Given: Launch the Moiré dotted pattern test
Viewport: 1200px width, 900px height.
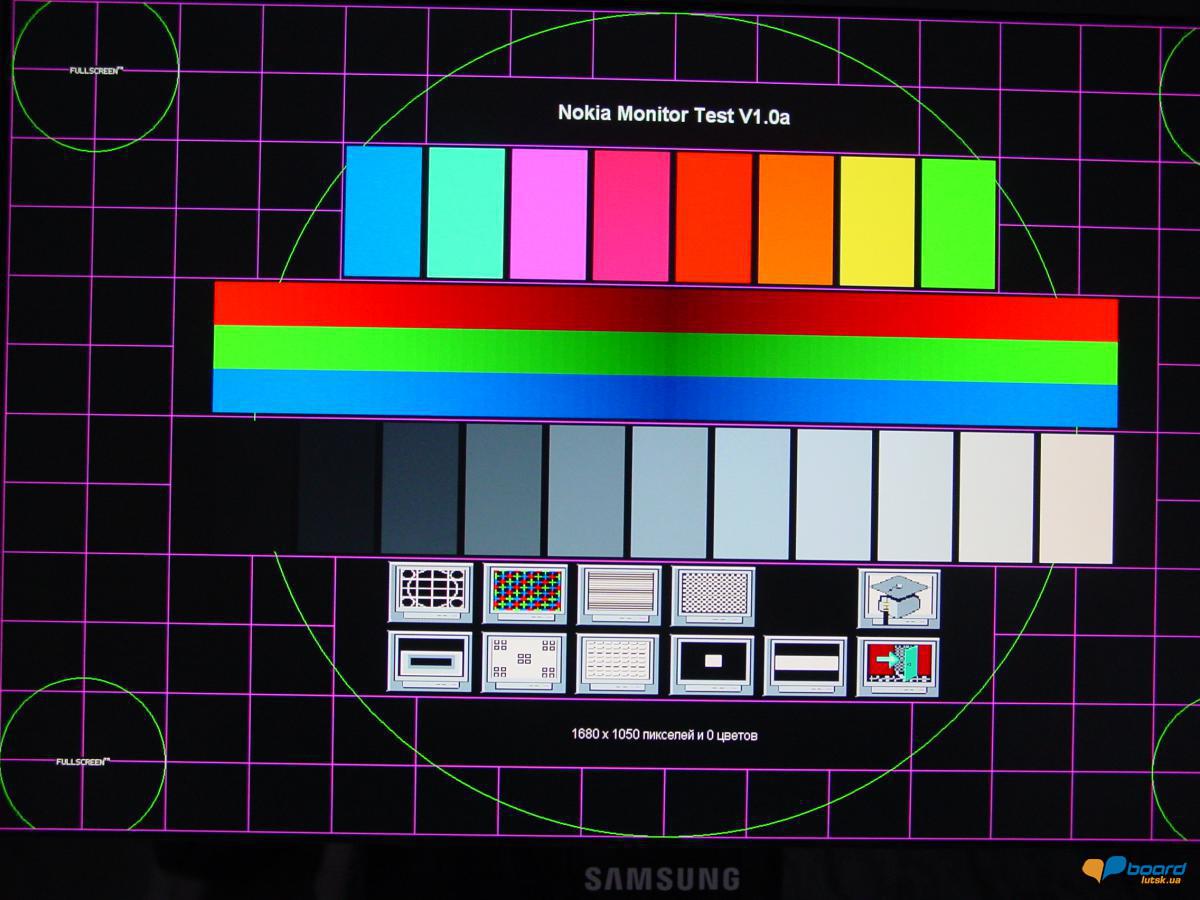Looking at the screenshot, I should click(x=714, y=595).
